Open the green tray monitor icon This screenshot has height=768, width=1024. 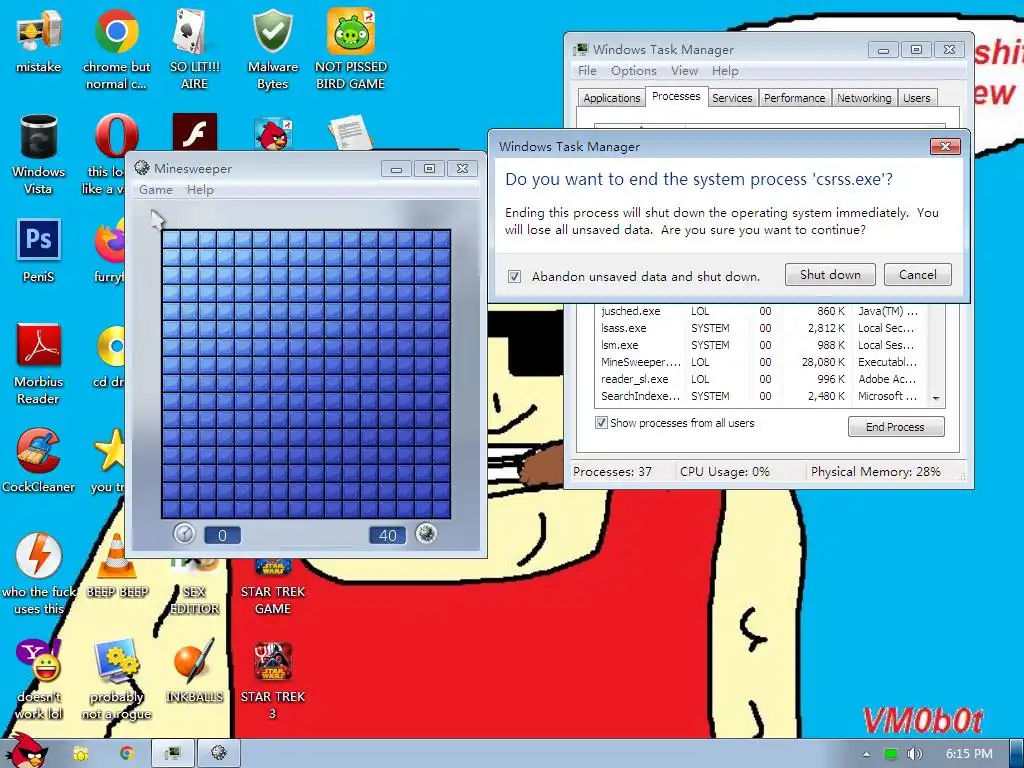pos(890,754)
